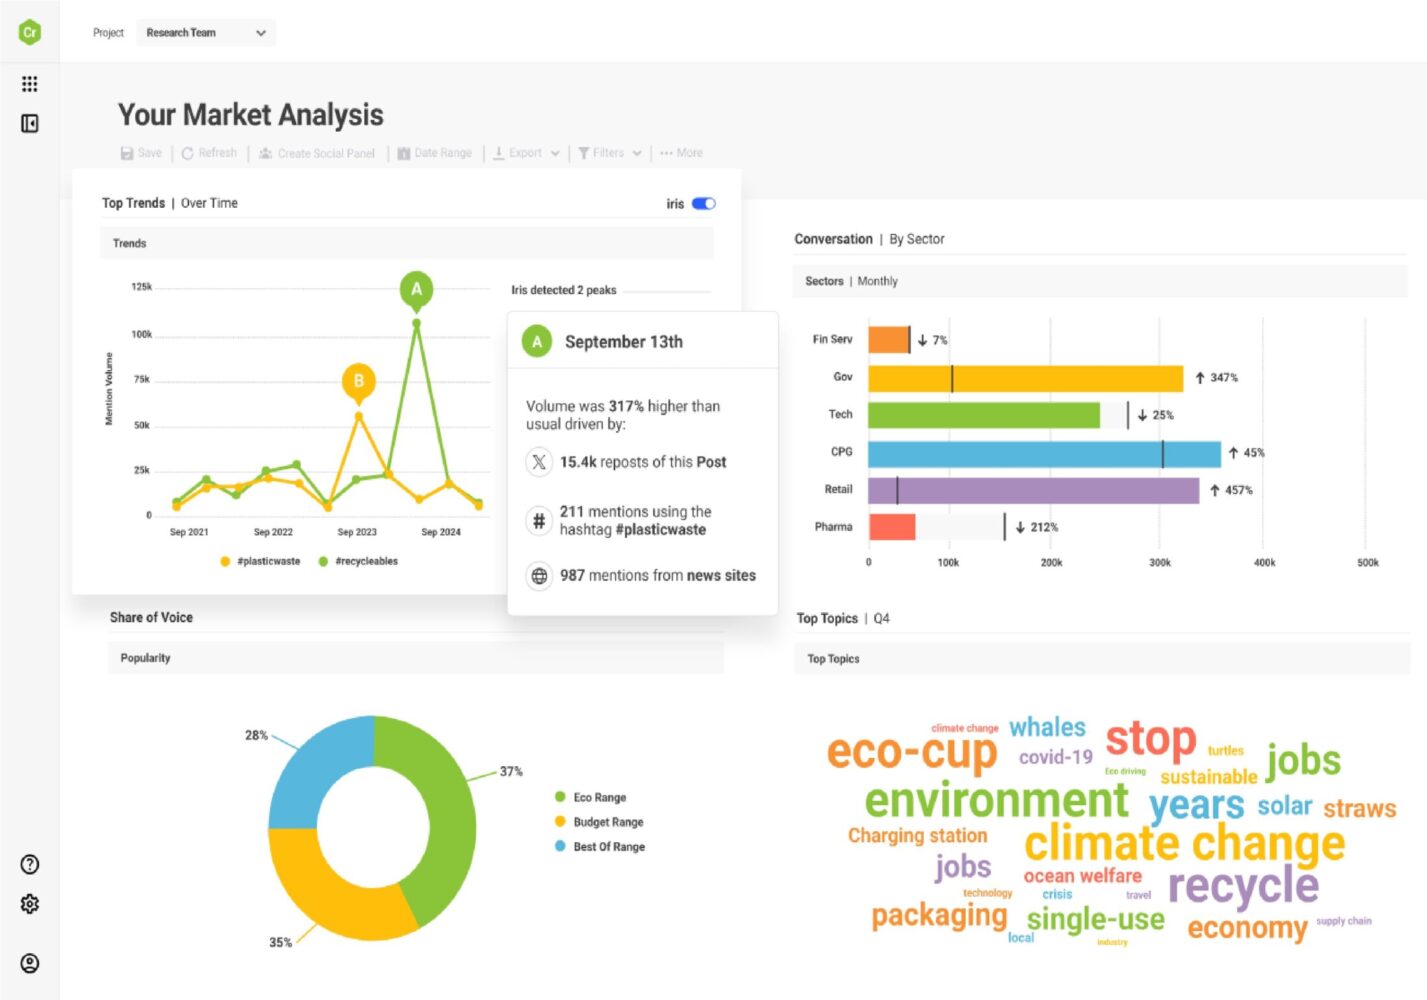Open the news sites link

721,576
